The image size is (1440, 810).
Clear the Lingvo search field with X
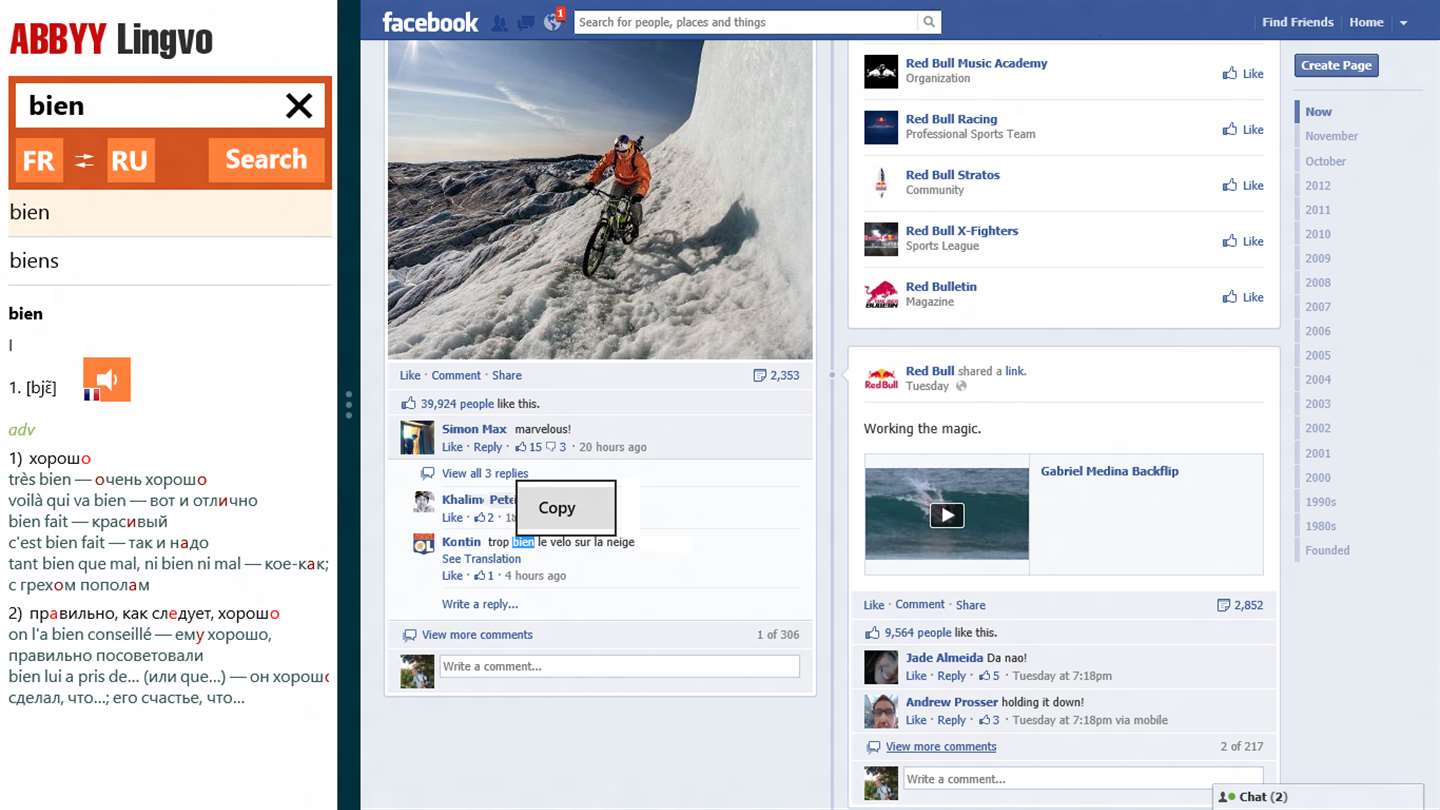[299, 106]
